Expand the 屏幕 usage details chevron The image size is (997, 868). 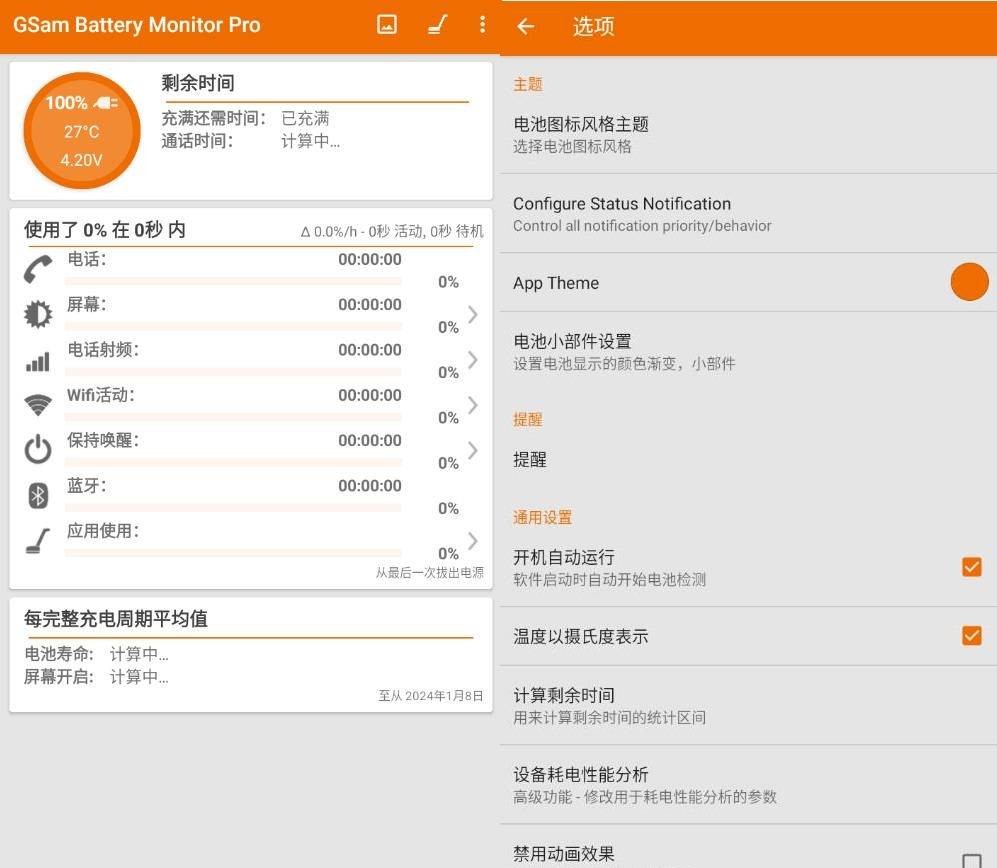coord(473,315)
